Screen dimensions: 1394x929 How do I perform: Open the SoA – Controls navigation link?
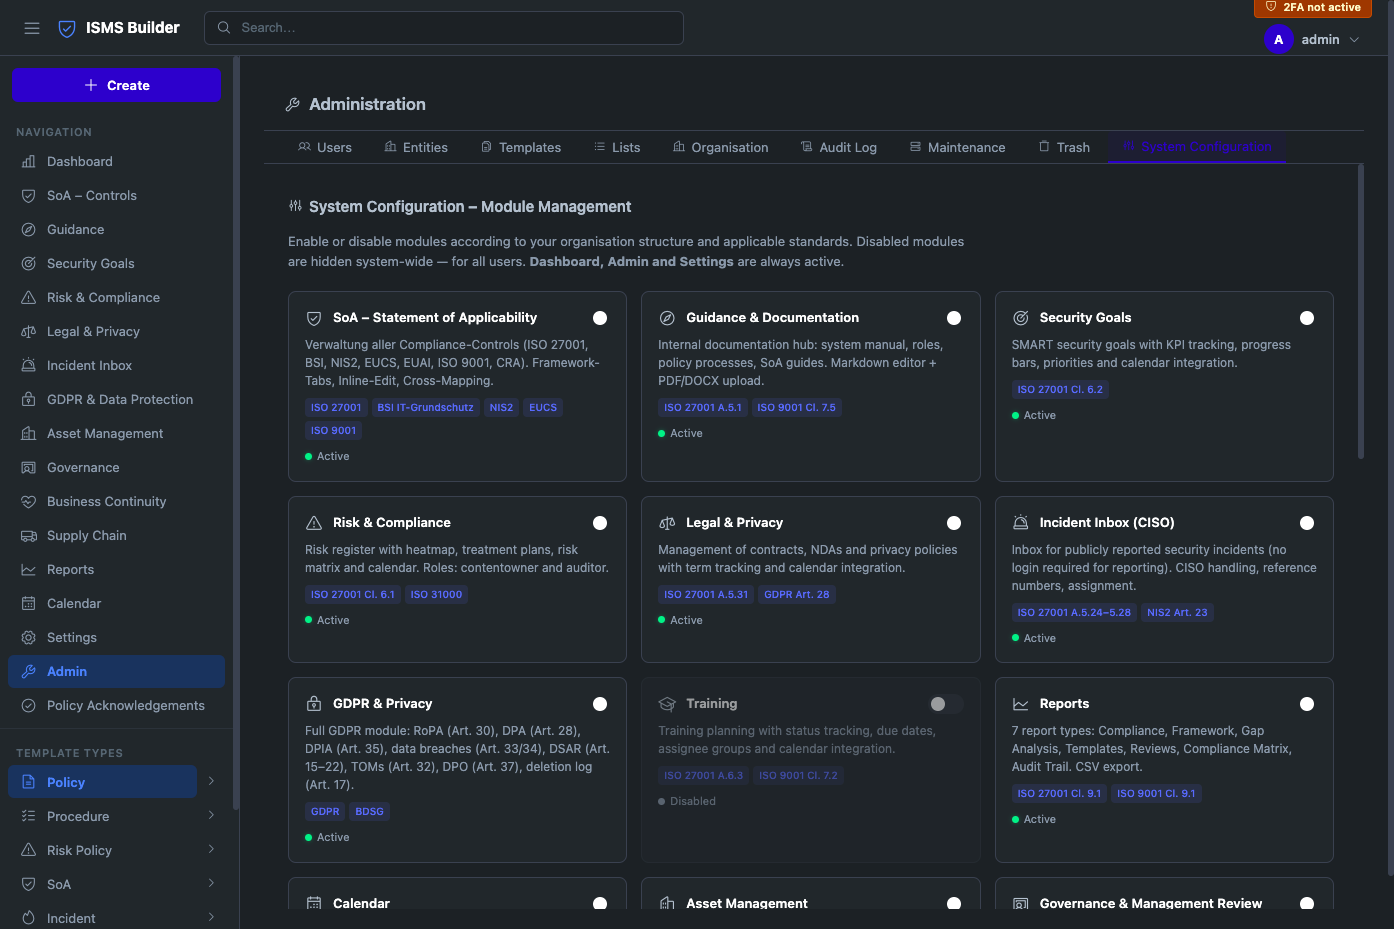tap(116, 195)
